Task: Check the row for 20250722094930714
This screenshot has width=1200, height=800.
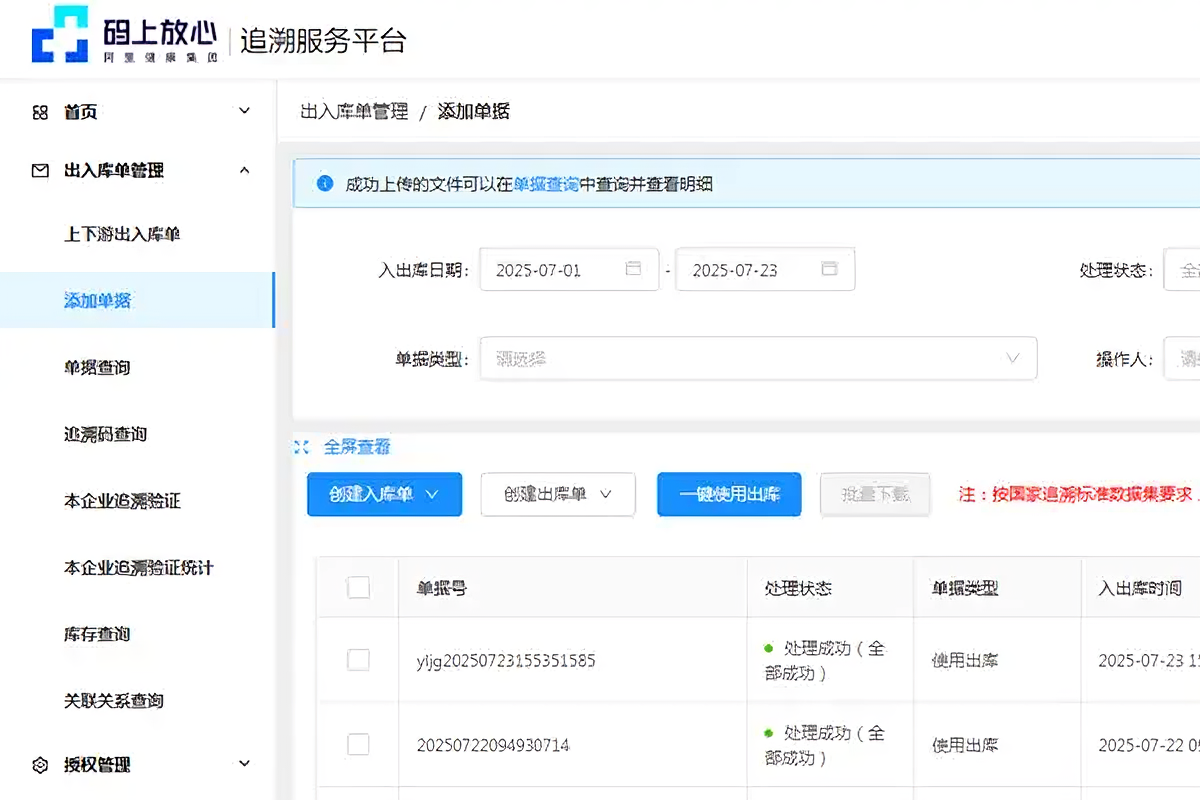Action: click(x=358, y=744)
